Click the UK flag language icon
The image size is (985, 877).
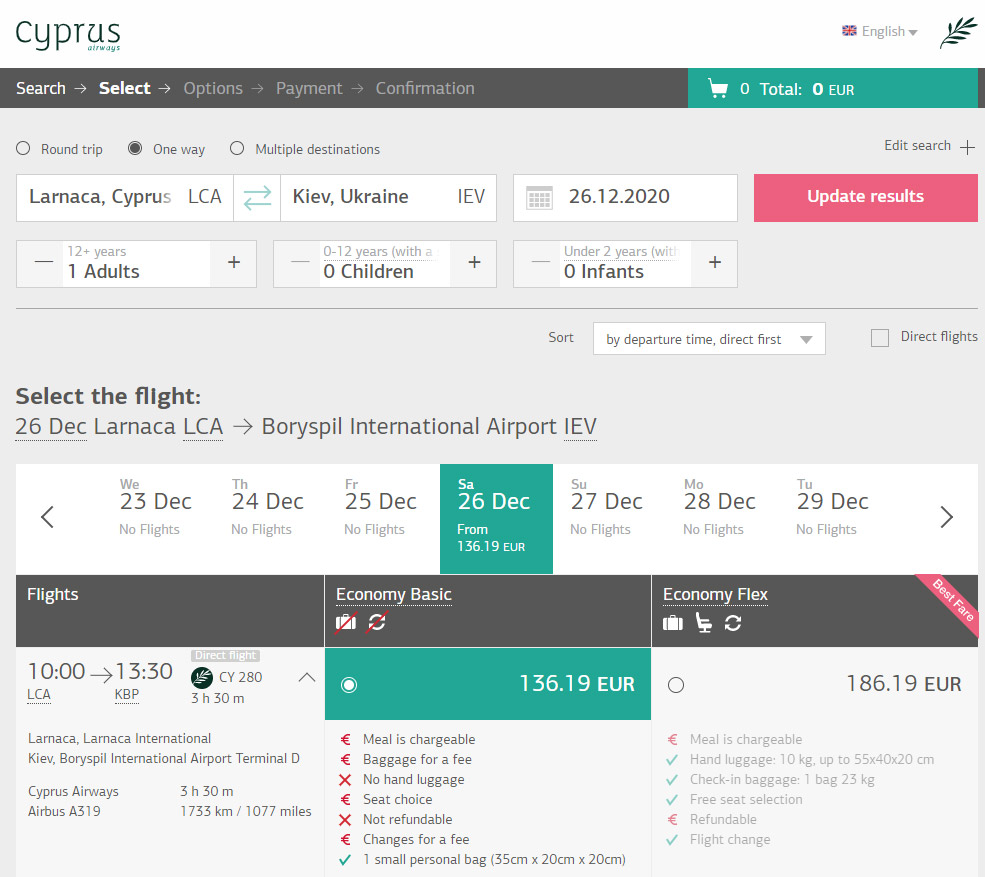(x=849, y=31)
